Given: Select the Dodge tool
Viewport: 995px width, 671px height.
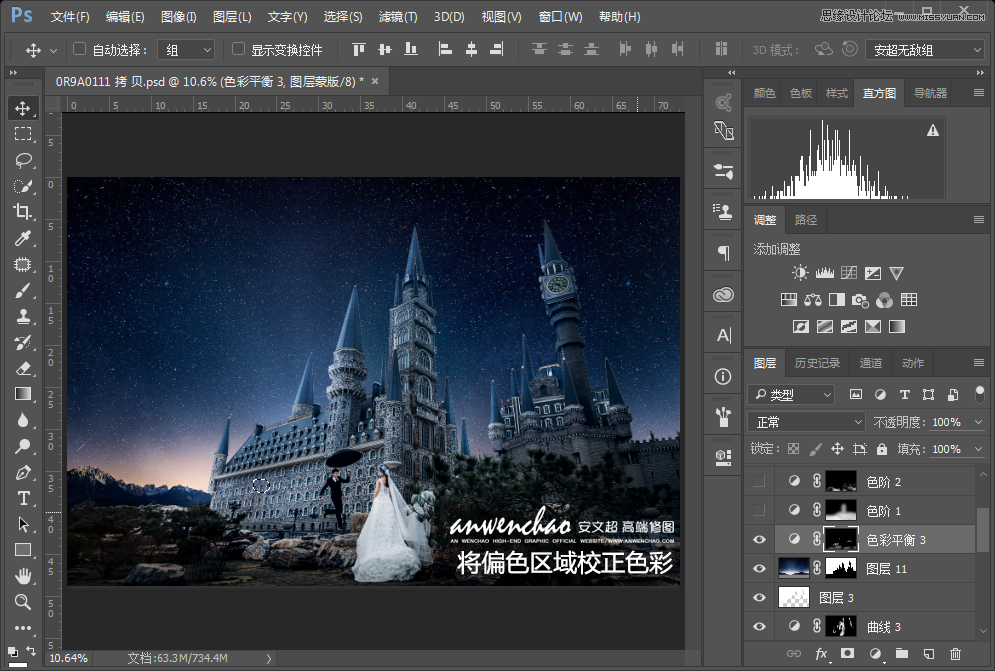Looking at the screenshot, I should click(23, 446).
